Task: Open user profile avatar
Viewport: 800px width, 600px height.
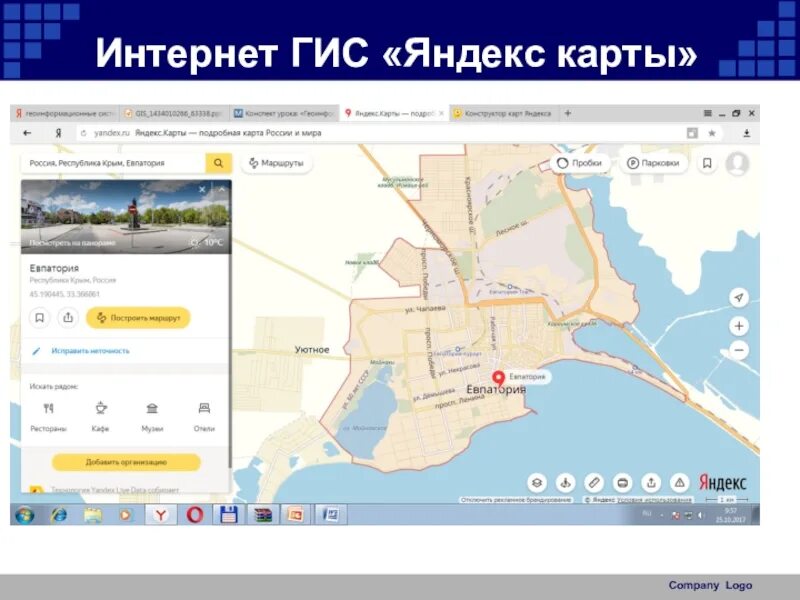Action: [737, 163]
